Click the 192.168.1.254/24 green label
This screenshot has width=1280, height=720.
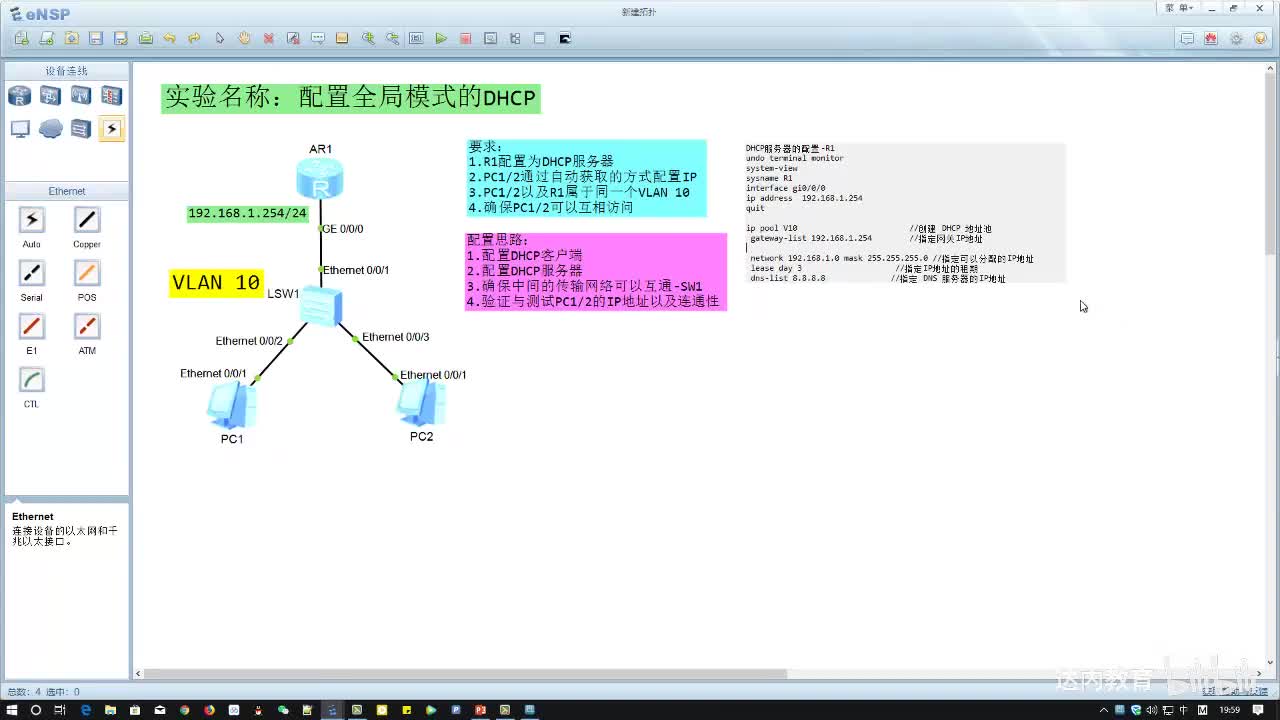pos(248,214)
